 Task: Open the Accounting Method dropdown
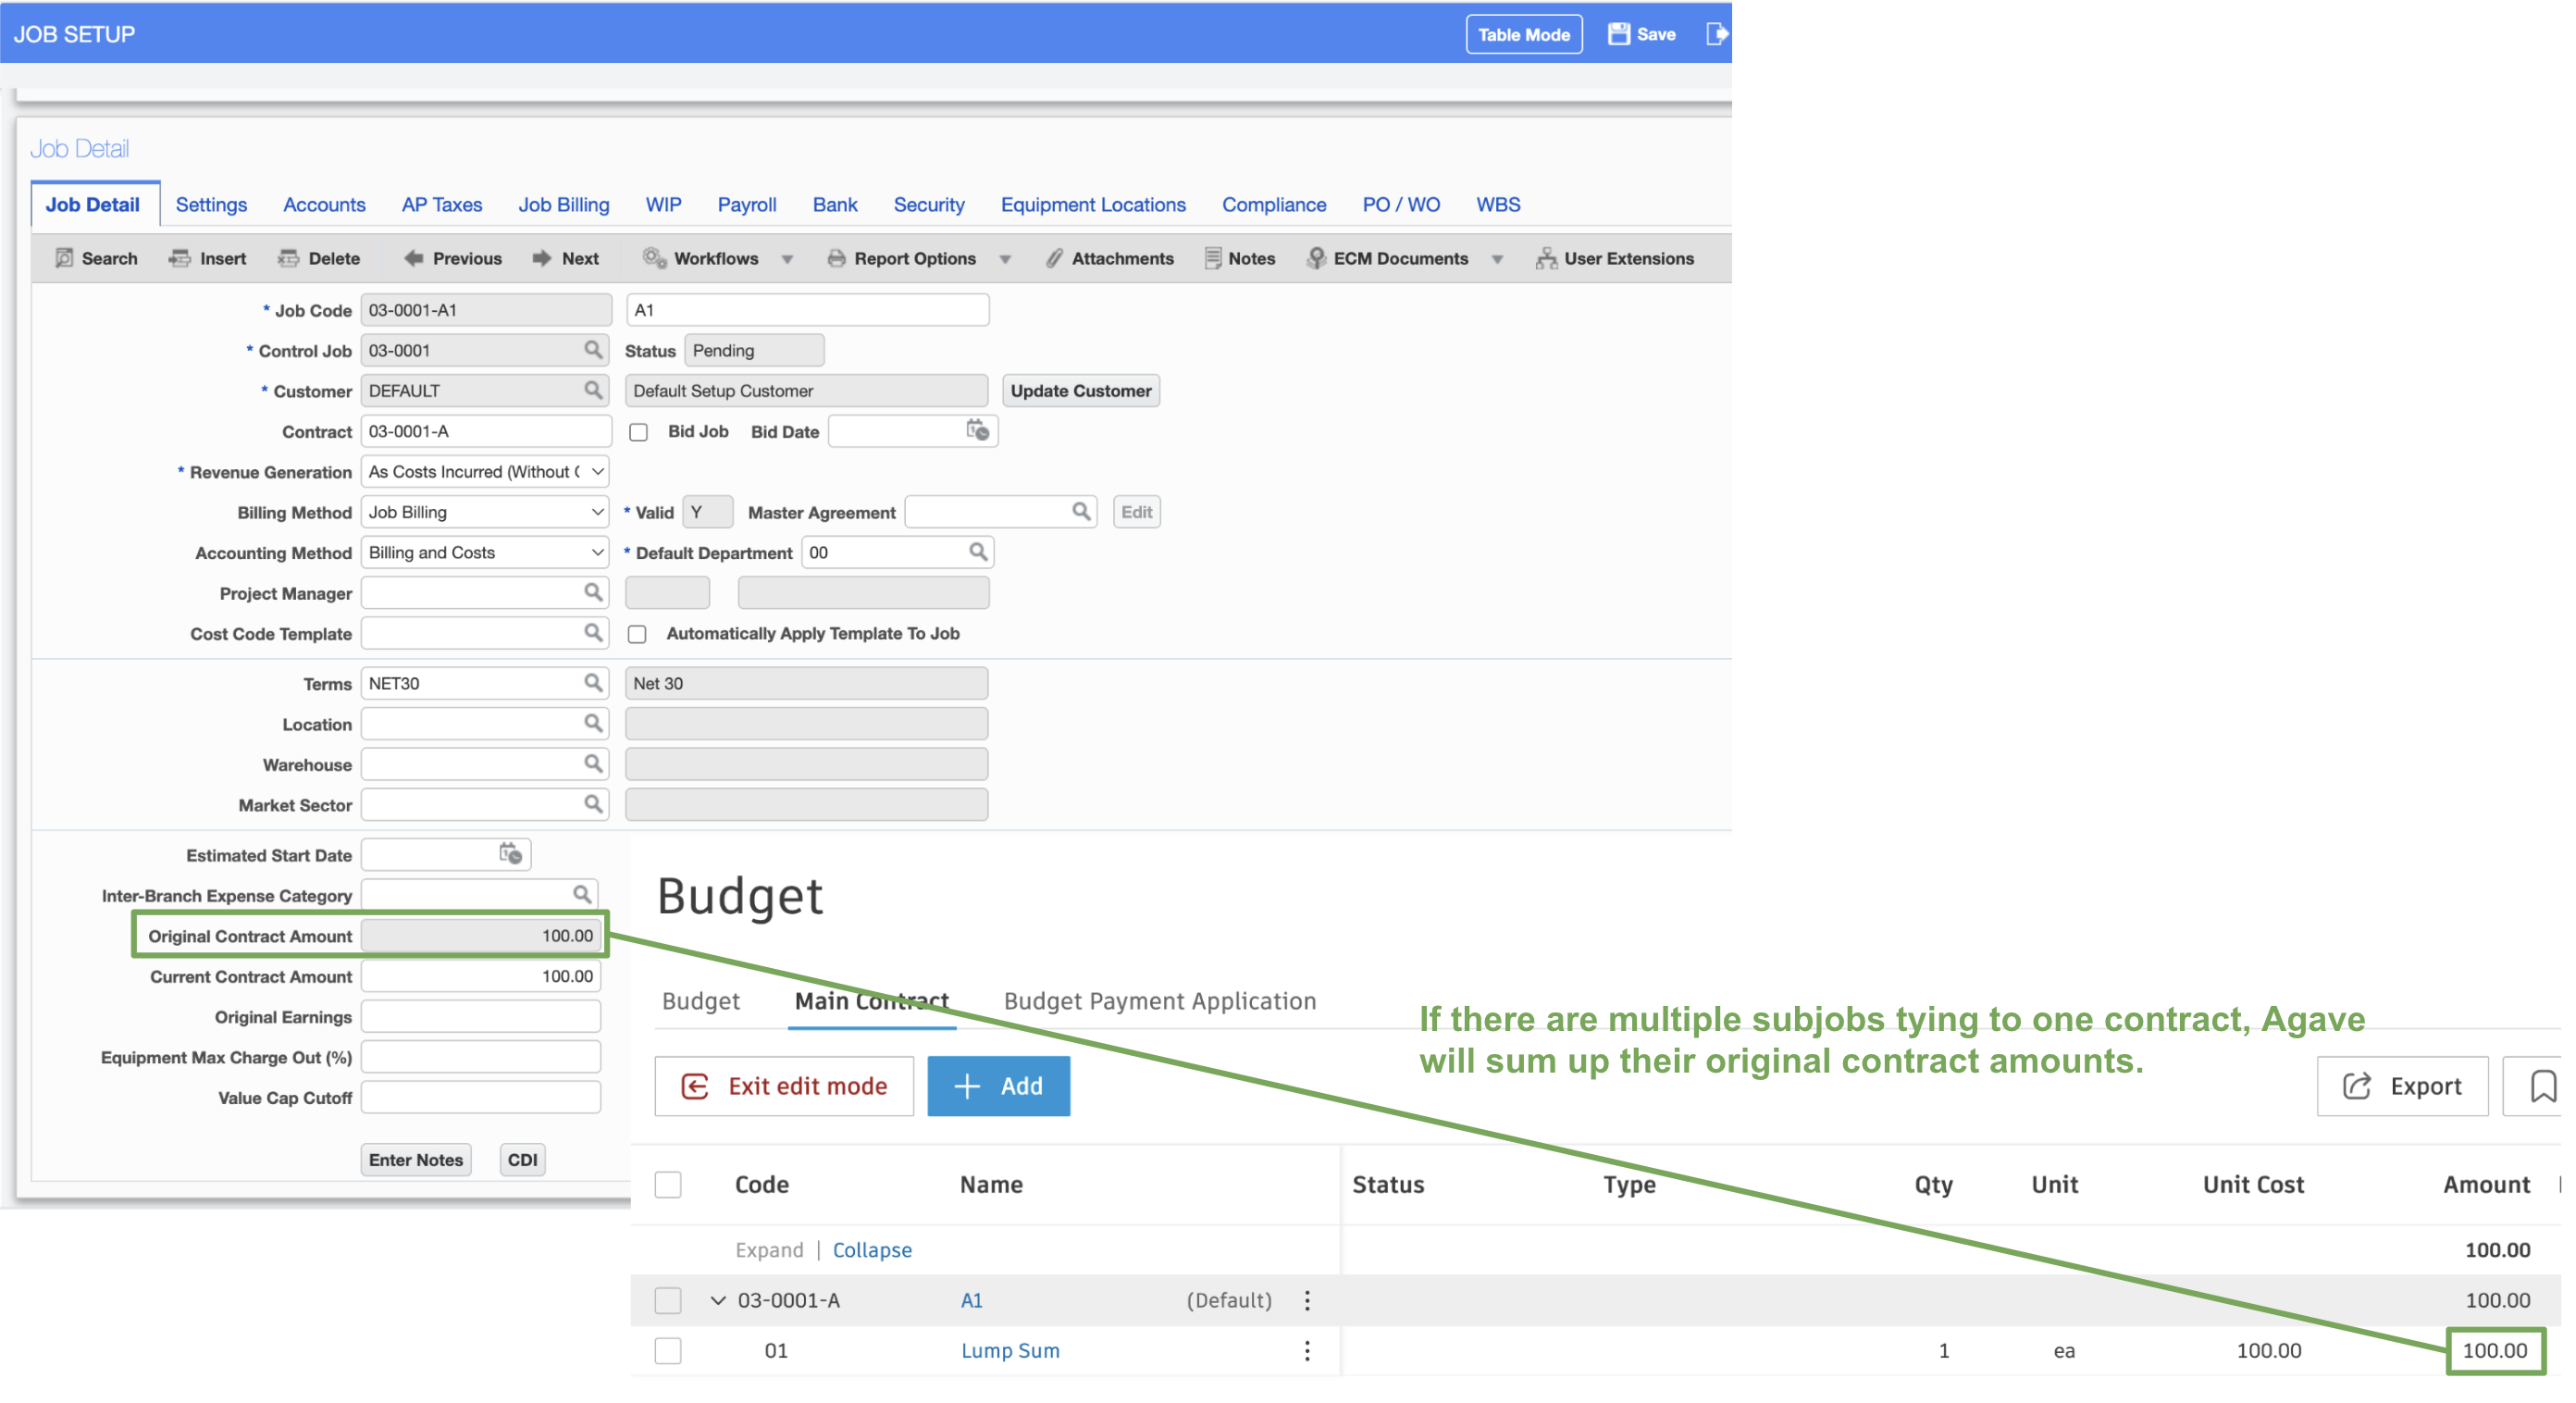point(485,552)
